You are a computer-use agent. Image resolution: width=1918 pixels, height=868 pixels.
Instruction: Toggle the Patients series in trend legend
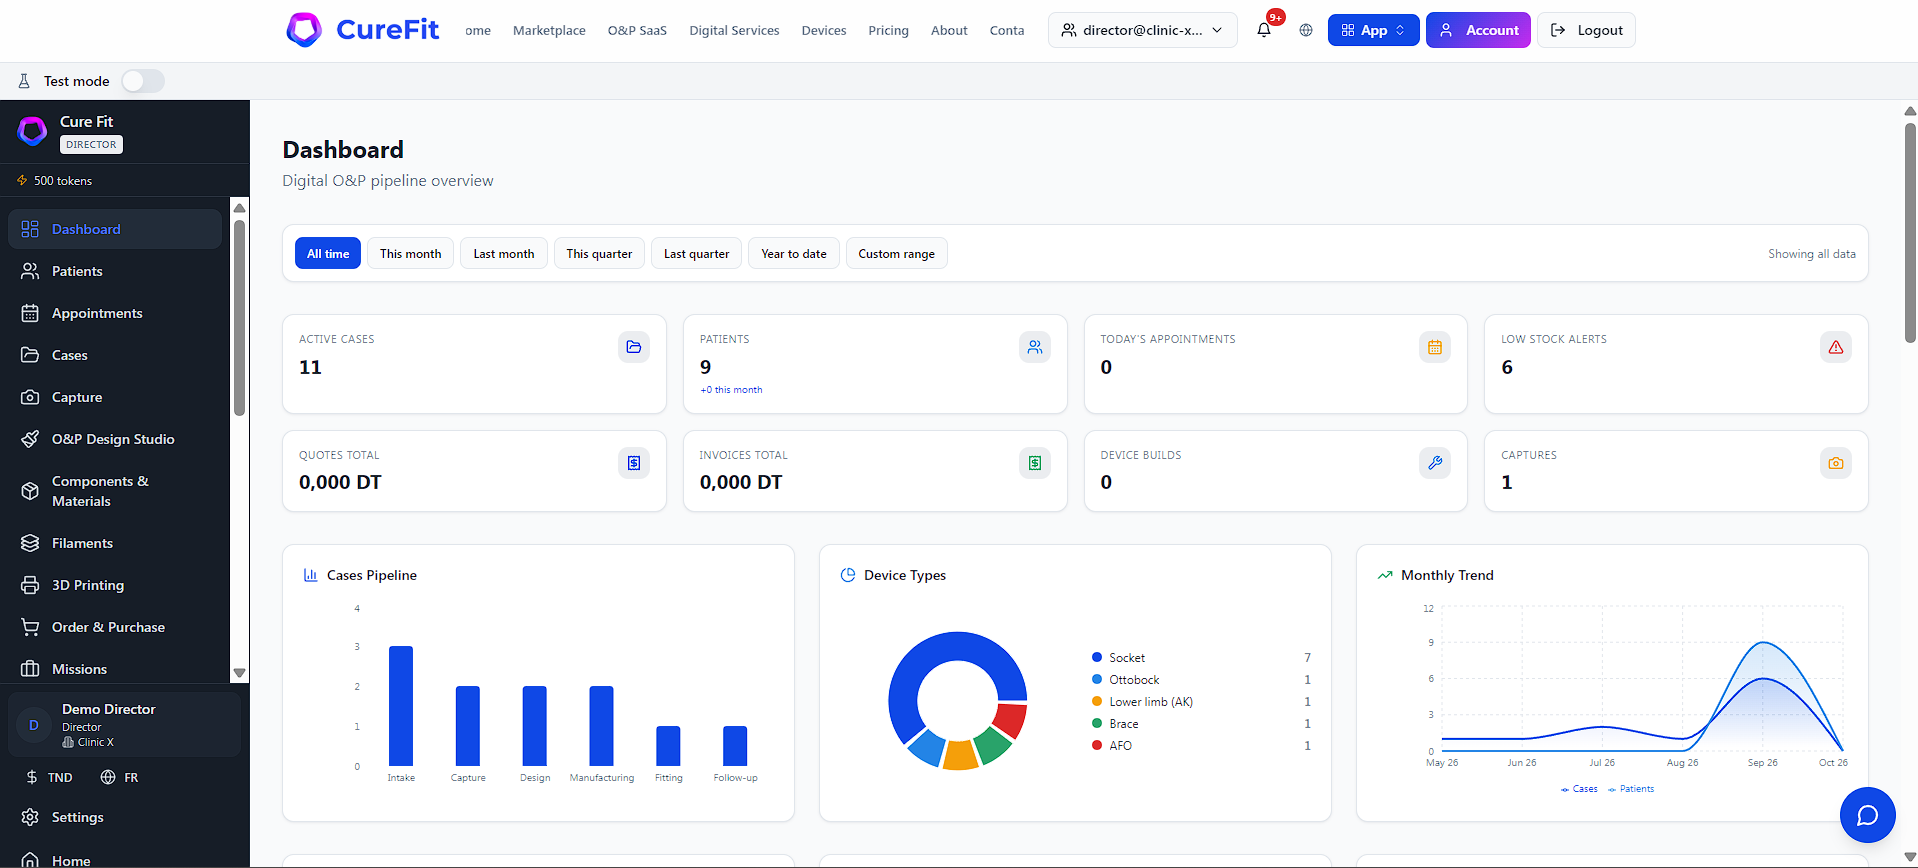pyautogui.click(x=1630, y=789)
